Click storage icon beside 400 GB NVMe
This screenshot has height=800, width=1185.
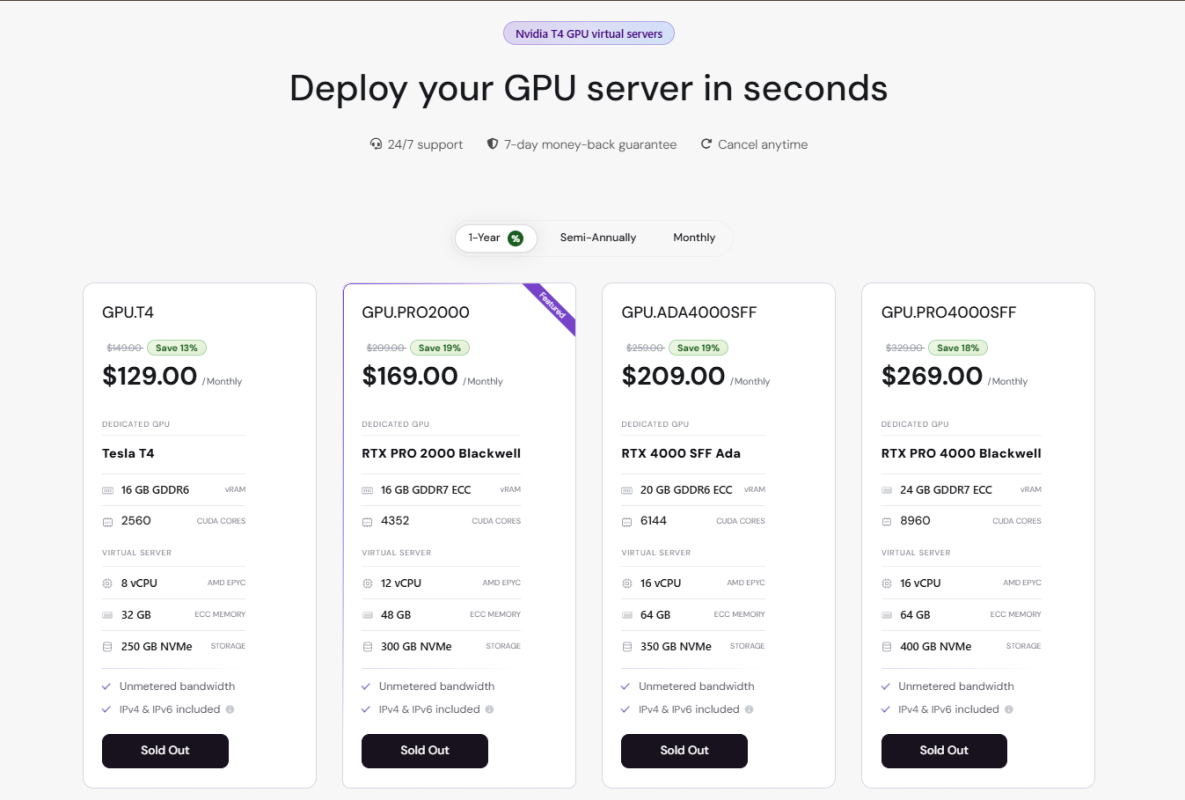886,647
